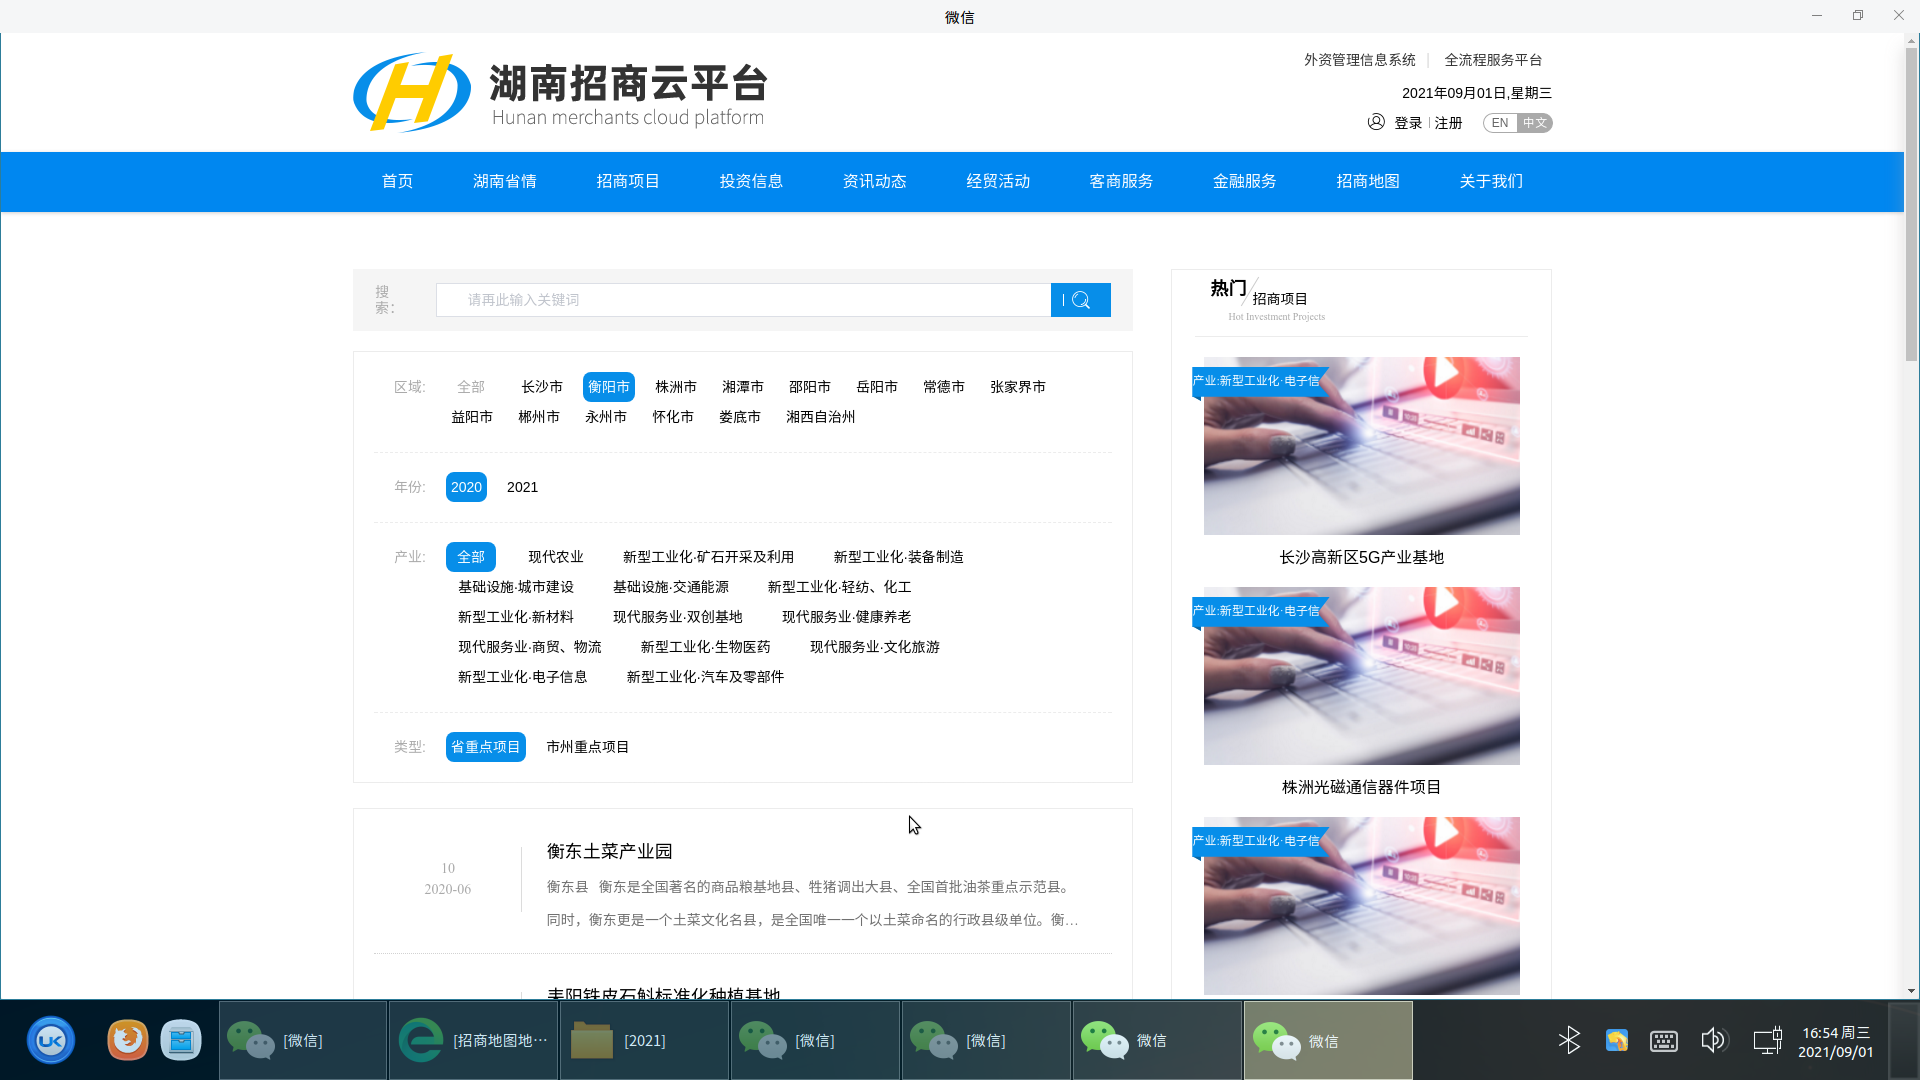
Task: Select 湘西自治州 region filter
Action: point(821,417)
